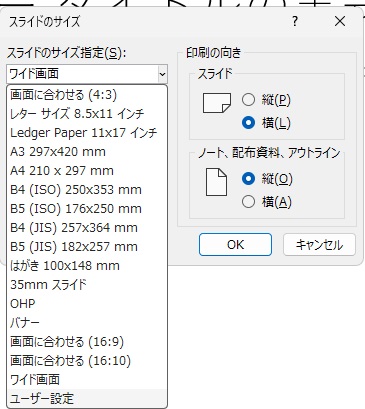Viewport: 365px width, 409px height.
Task: Confirm slide size with the OK button
Action: 235,245
